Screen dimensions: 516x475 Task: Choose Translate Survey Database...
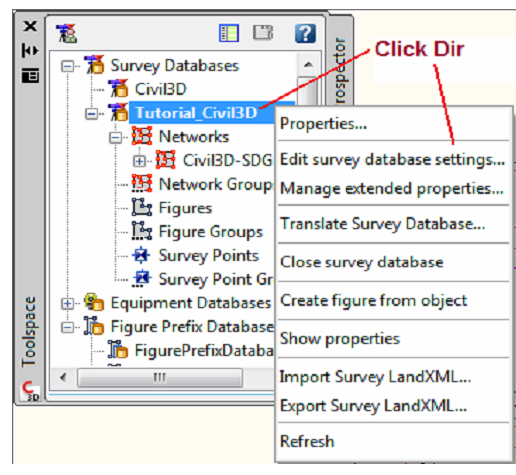click(x=393, y=224)
